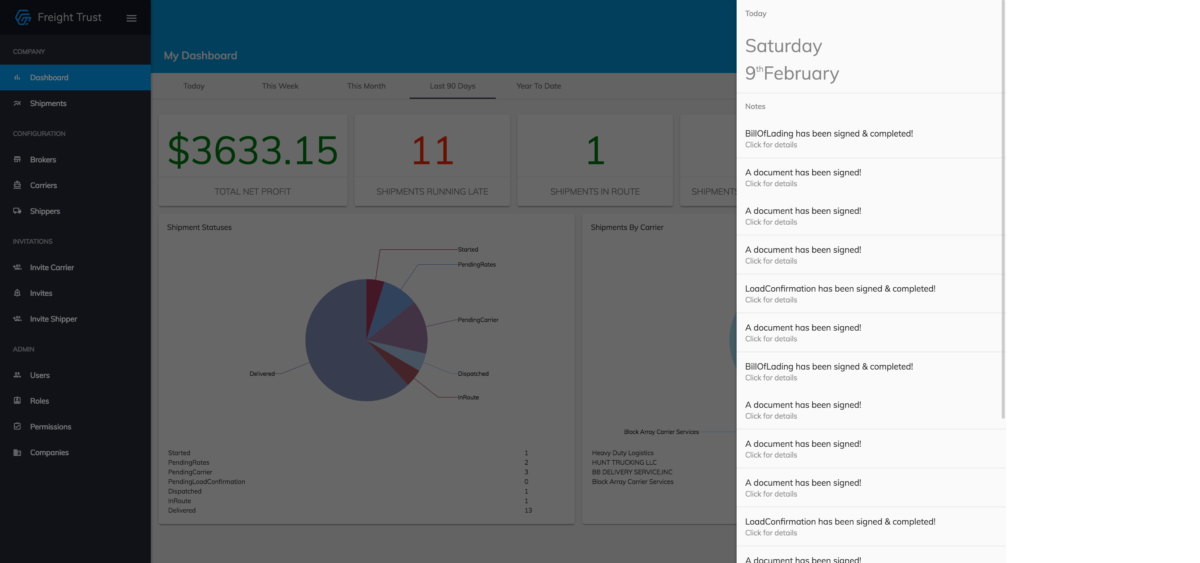Click the Freight Trust logo icon
The width and height of the screenshot is (1200, 563).
[x=23, y=18]
